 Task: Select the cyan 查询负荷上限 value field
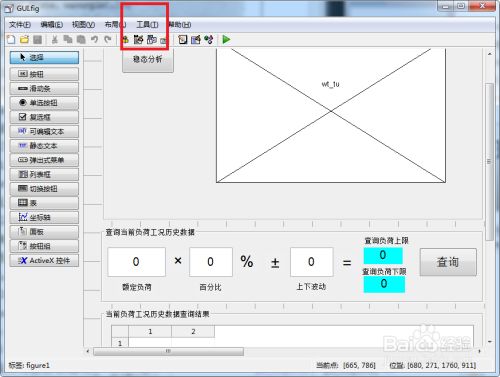click(x=383, y=255)
